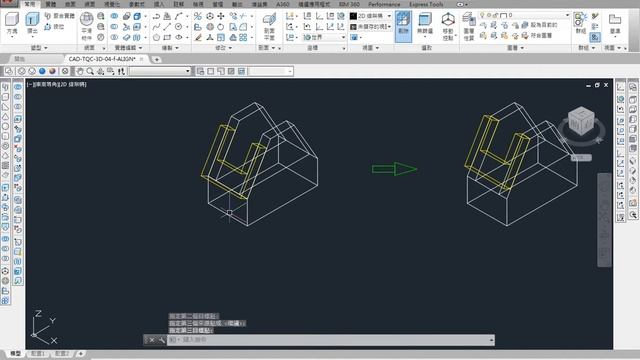This screenshot has height=360, width=640.
Task: Select the Cone tool in left toolbar
Action: (x=5, y=116)
